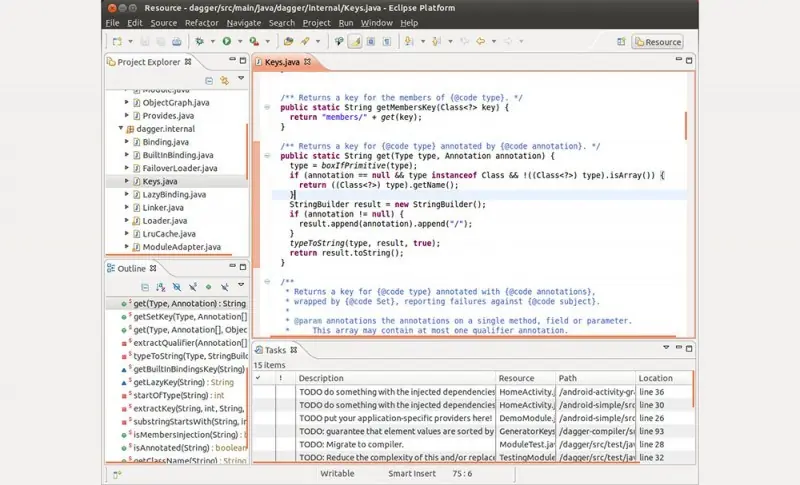Select FailoverLoader.java in Project Explorer
The image size is (800, 485).
[180, 168]
